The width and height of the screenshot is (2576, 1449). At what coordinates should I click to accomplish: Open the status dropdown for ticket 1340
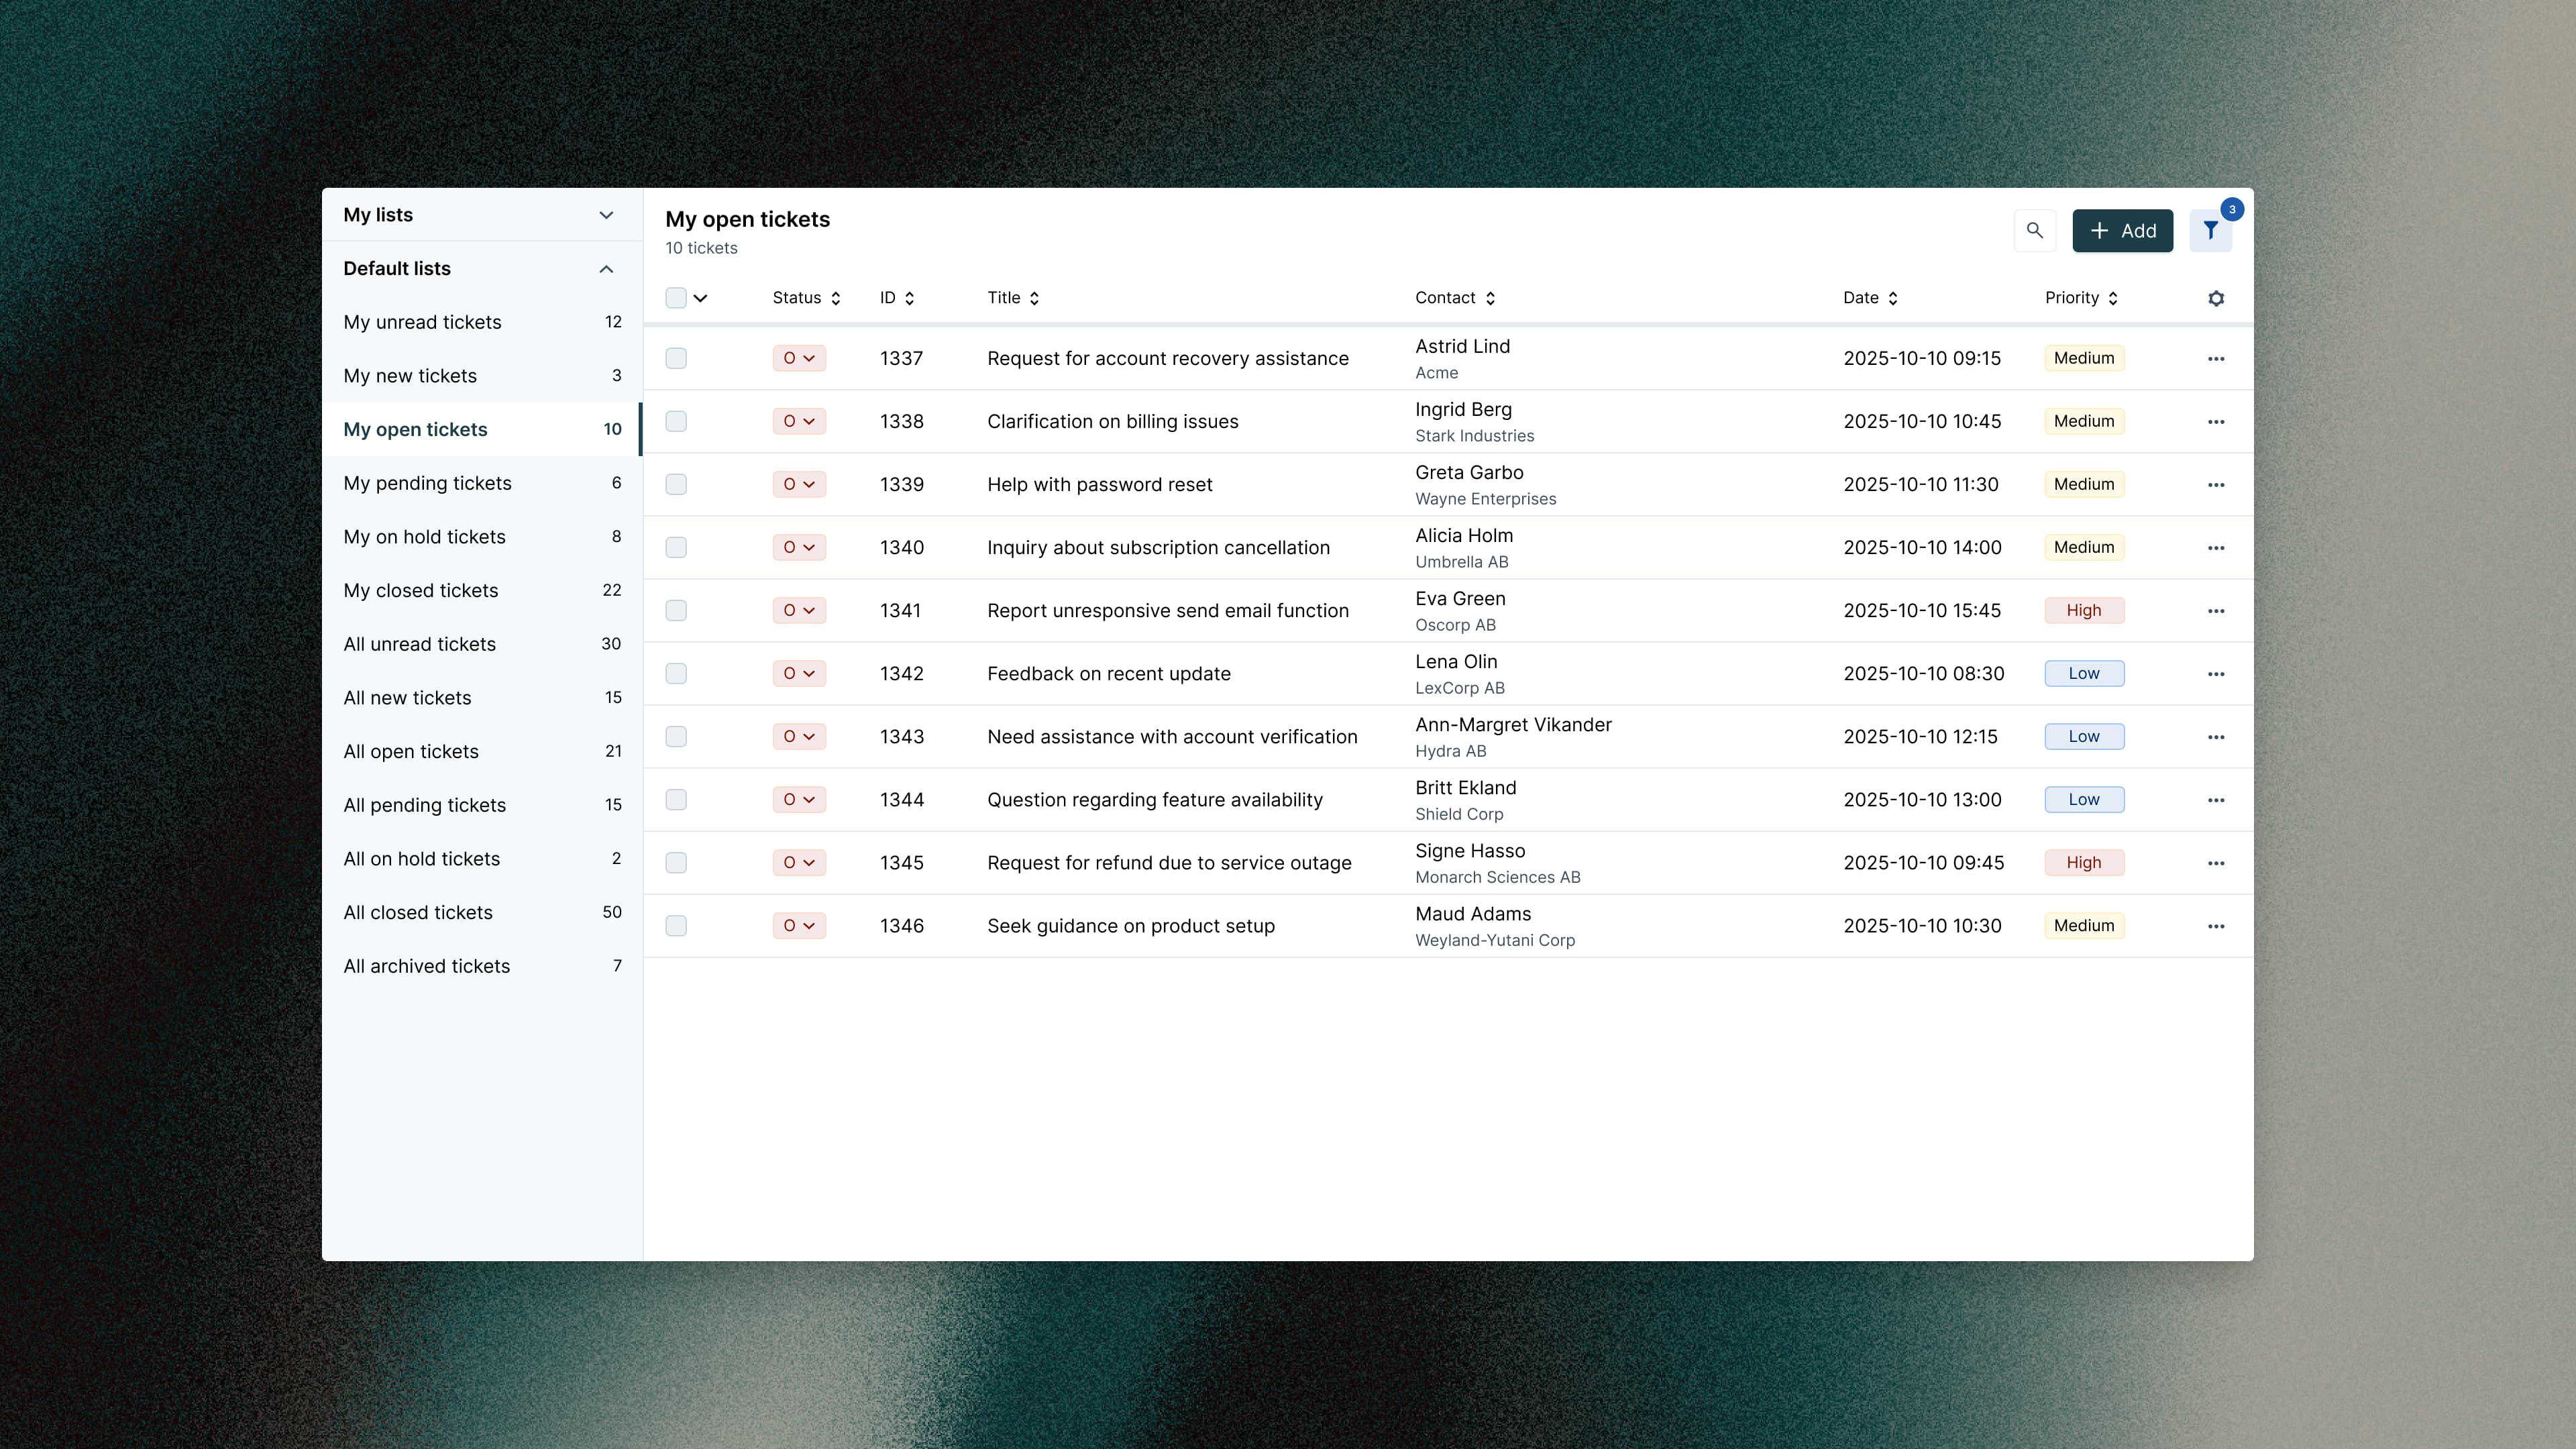click(x=798, y=547)
